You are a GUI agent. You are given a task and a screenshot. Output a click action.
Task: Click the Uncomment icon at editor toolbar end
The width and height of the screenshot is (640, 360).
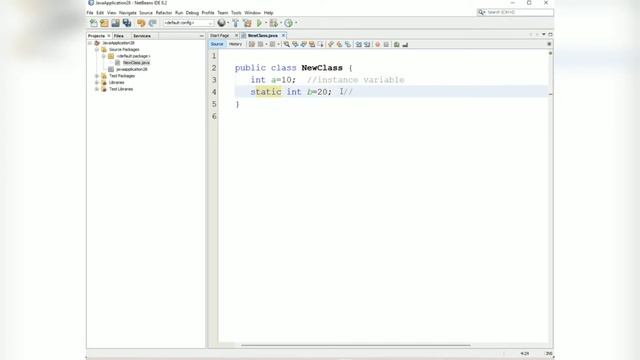(x=405, y=44)
